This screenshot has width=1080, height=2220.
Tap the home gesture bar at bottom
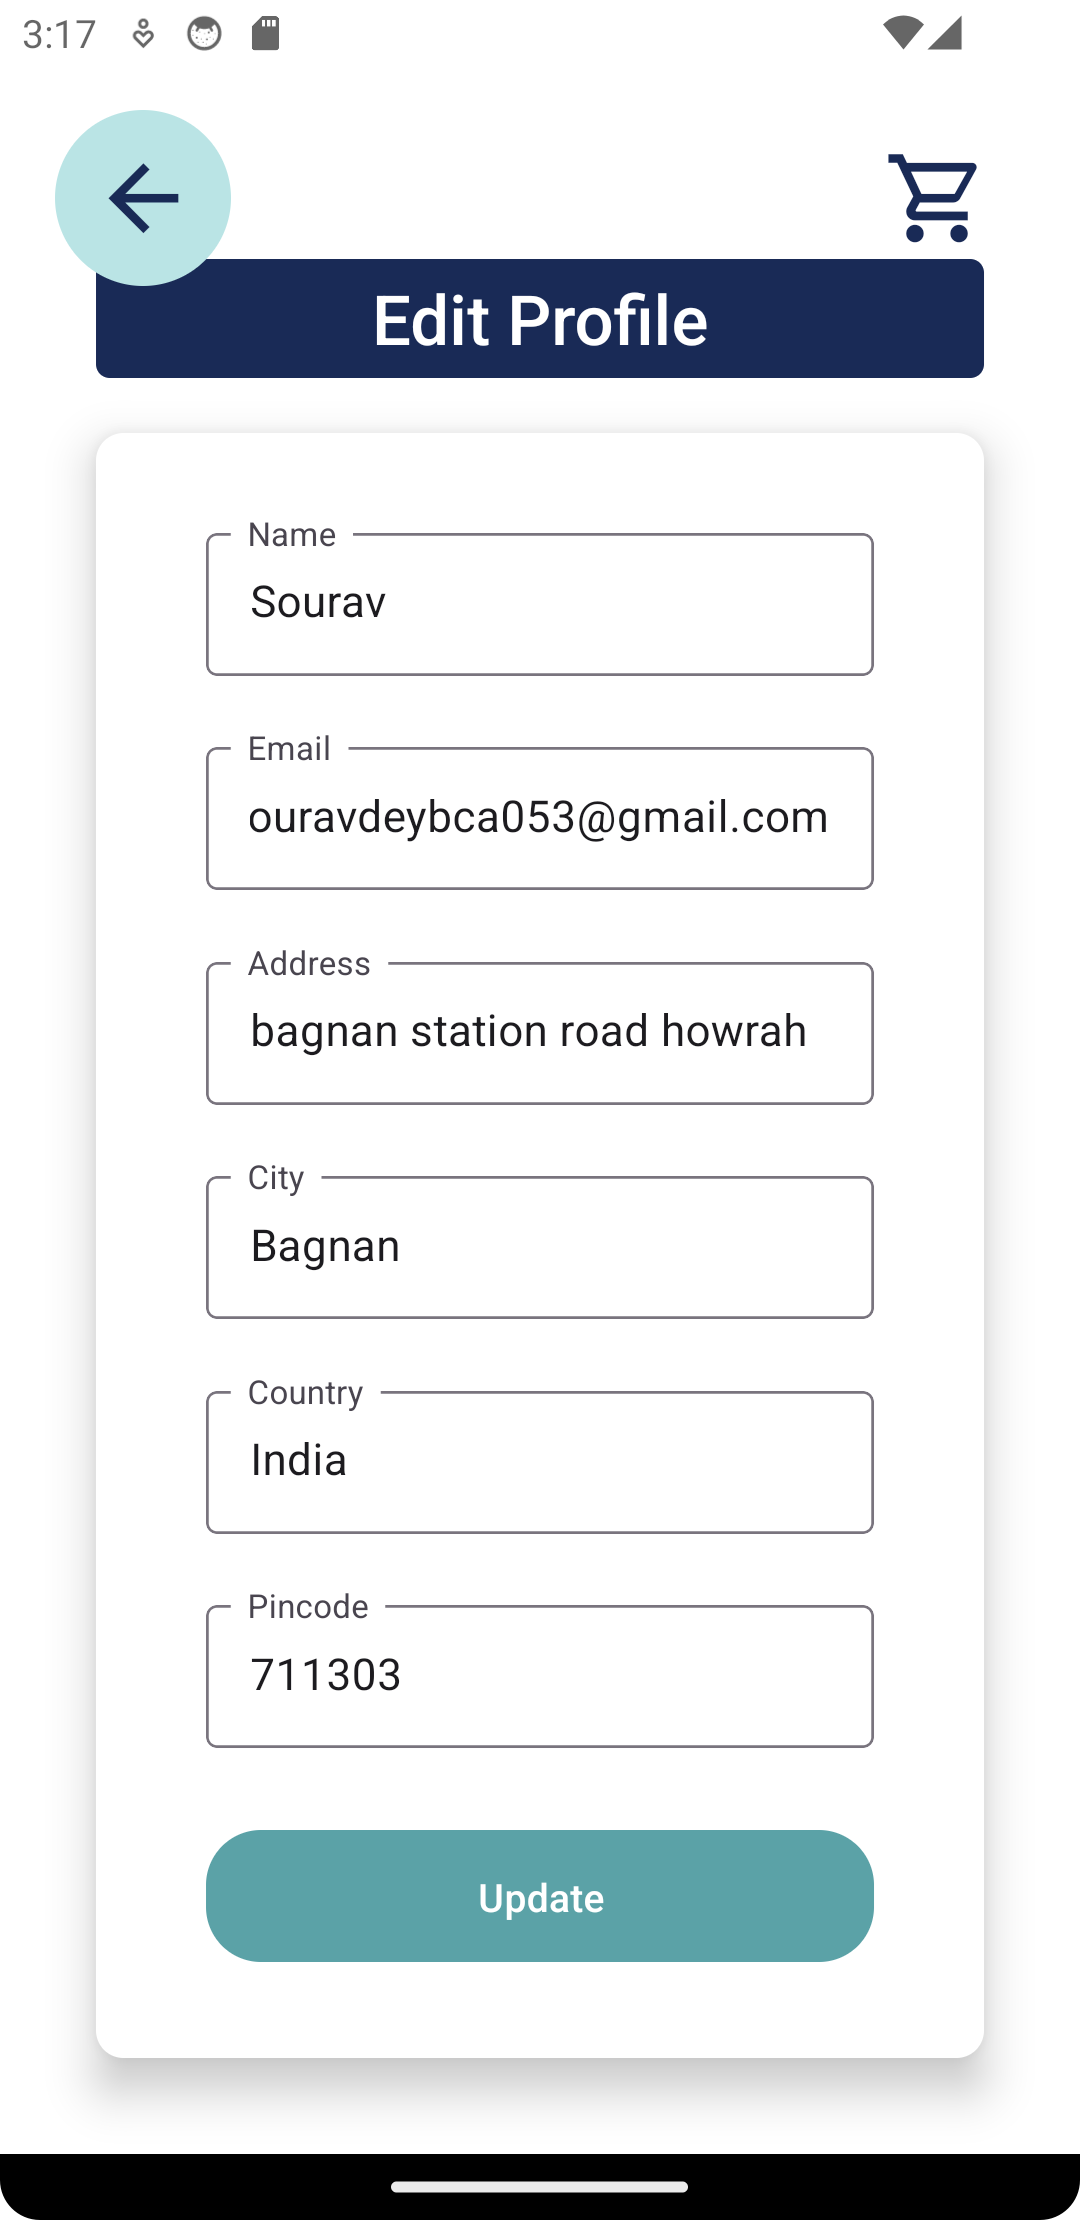point(540,2187)
